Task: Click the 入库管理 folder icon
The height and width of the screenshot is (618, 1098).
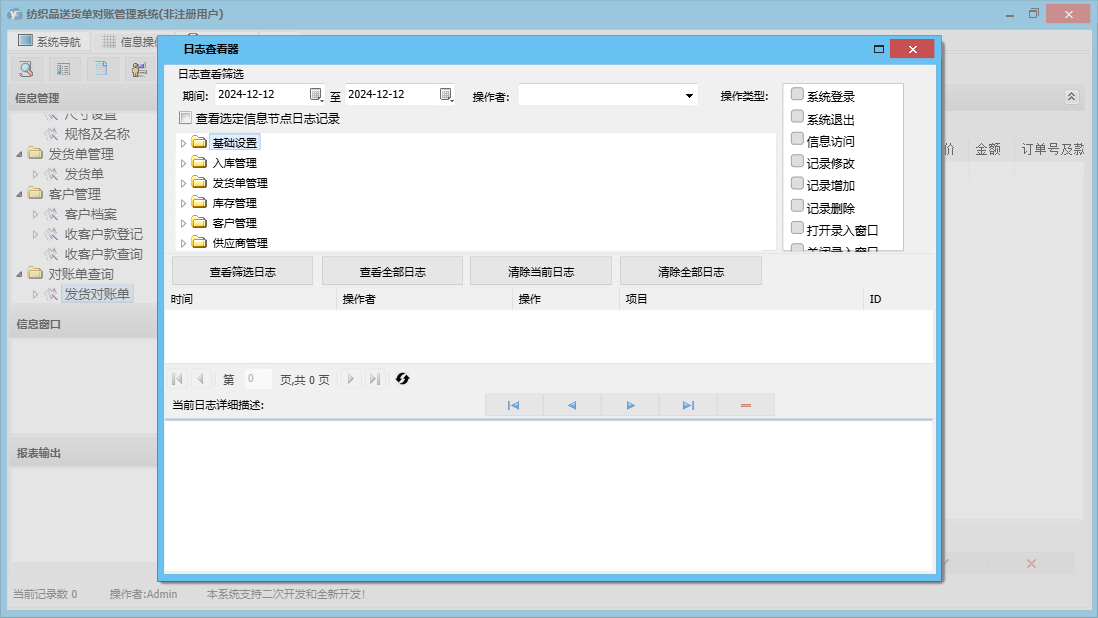Action: coord(200,163)
